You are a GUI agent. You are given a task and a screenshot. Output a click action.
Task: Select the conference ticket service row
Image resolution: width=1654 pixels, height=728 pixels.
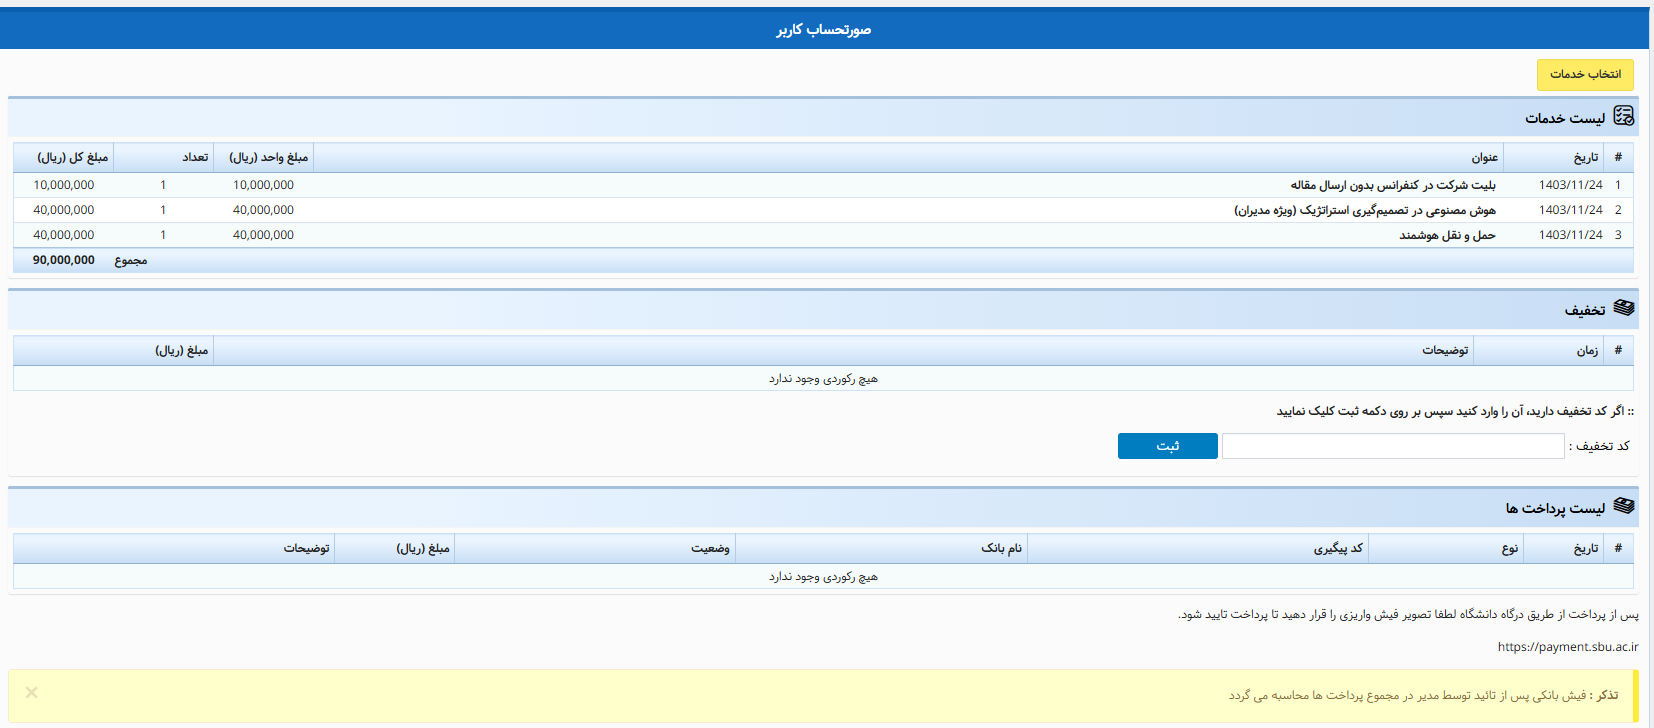[x=1392, y=185]
